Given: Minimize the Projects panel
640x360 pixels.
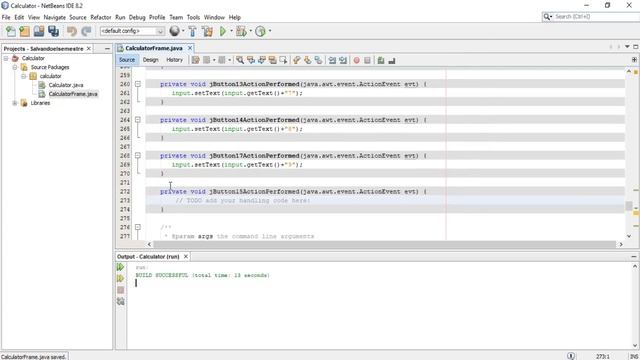Looking at the screenshot, I should pos(107,49).
